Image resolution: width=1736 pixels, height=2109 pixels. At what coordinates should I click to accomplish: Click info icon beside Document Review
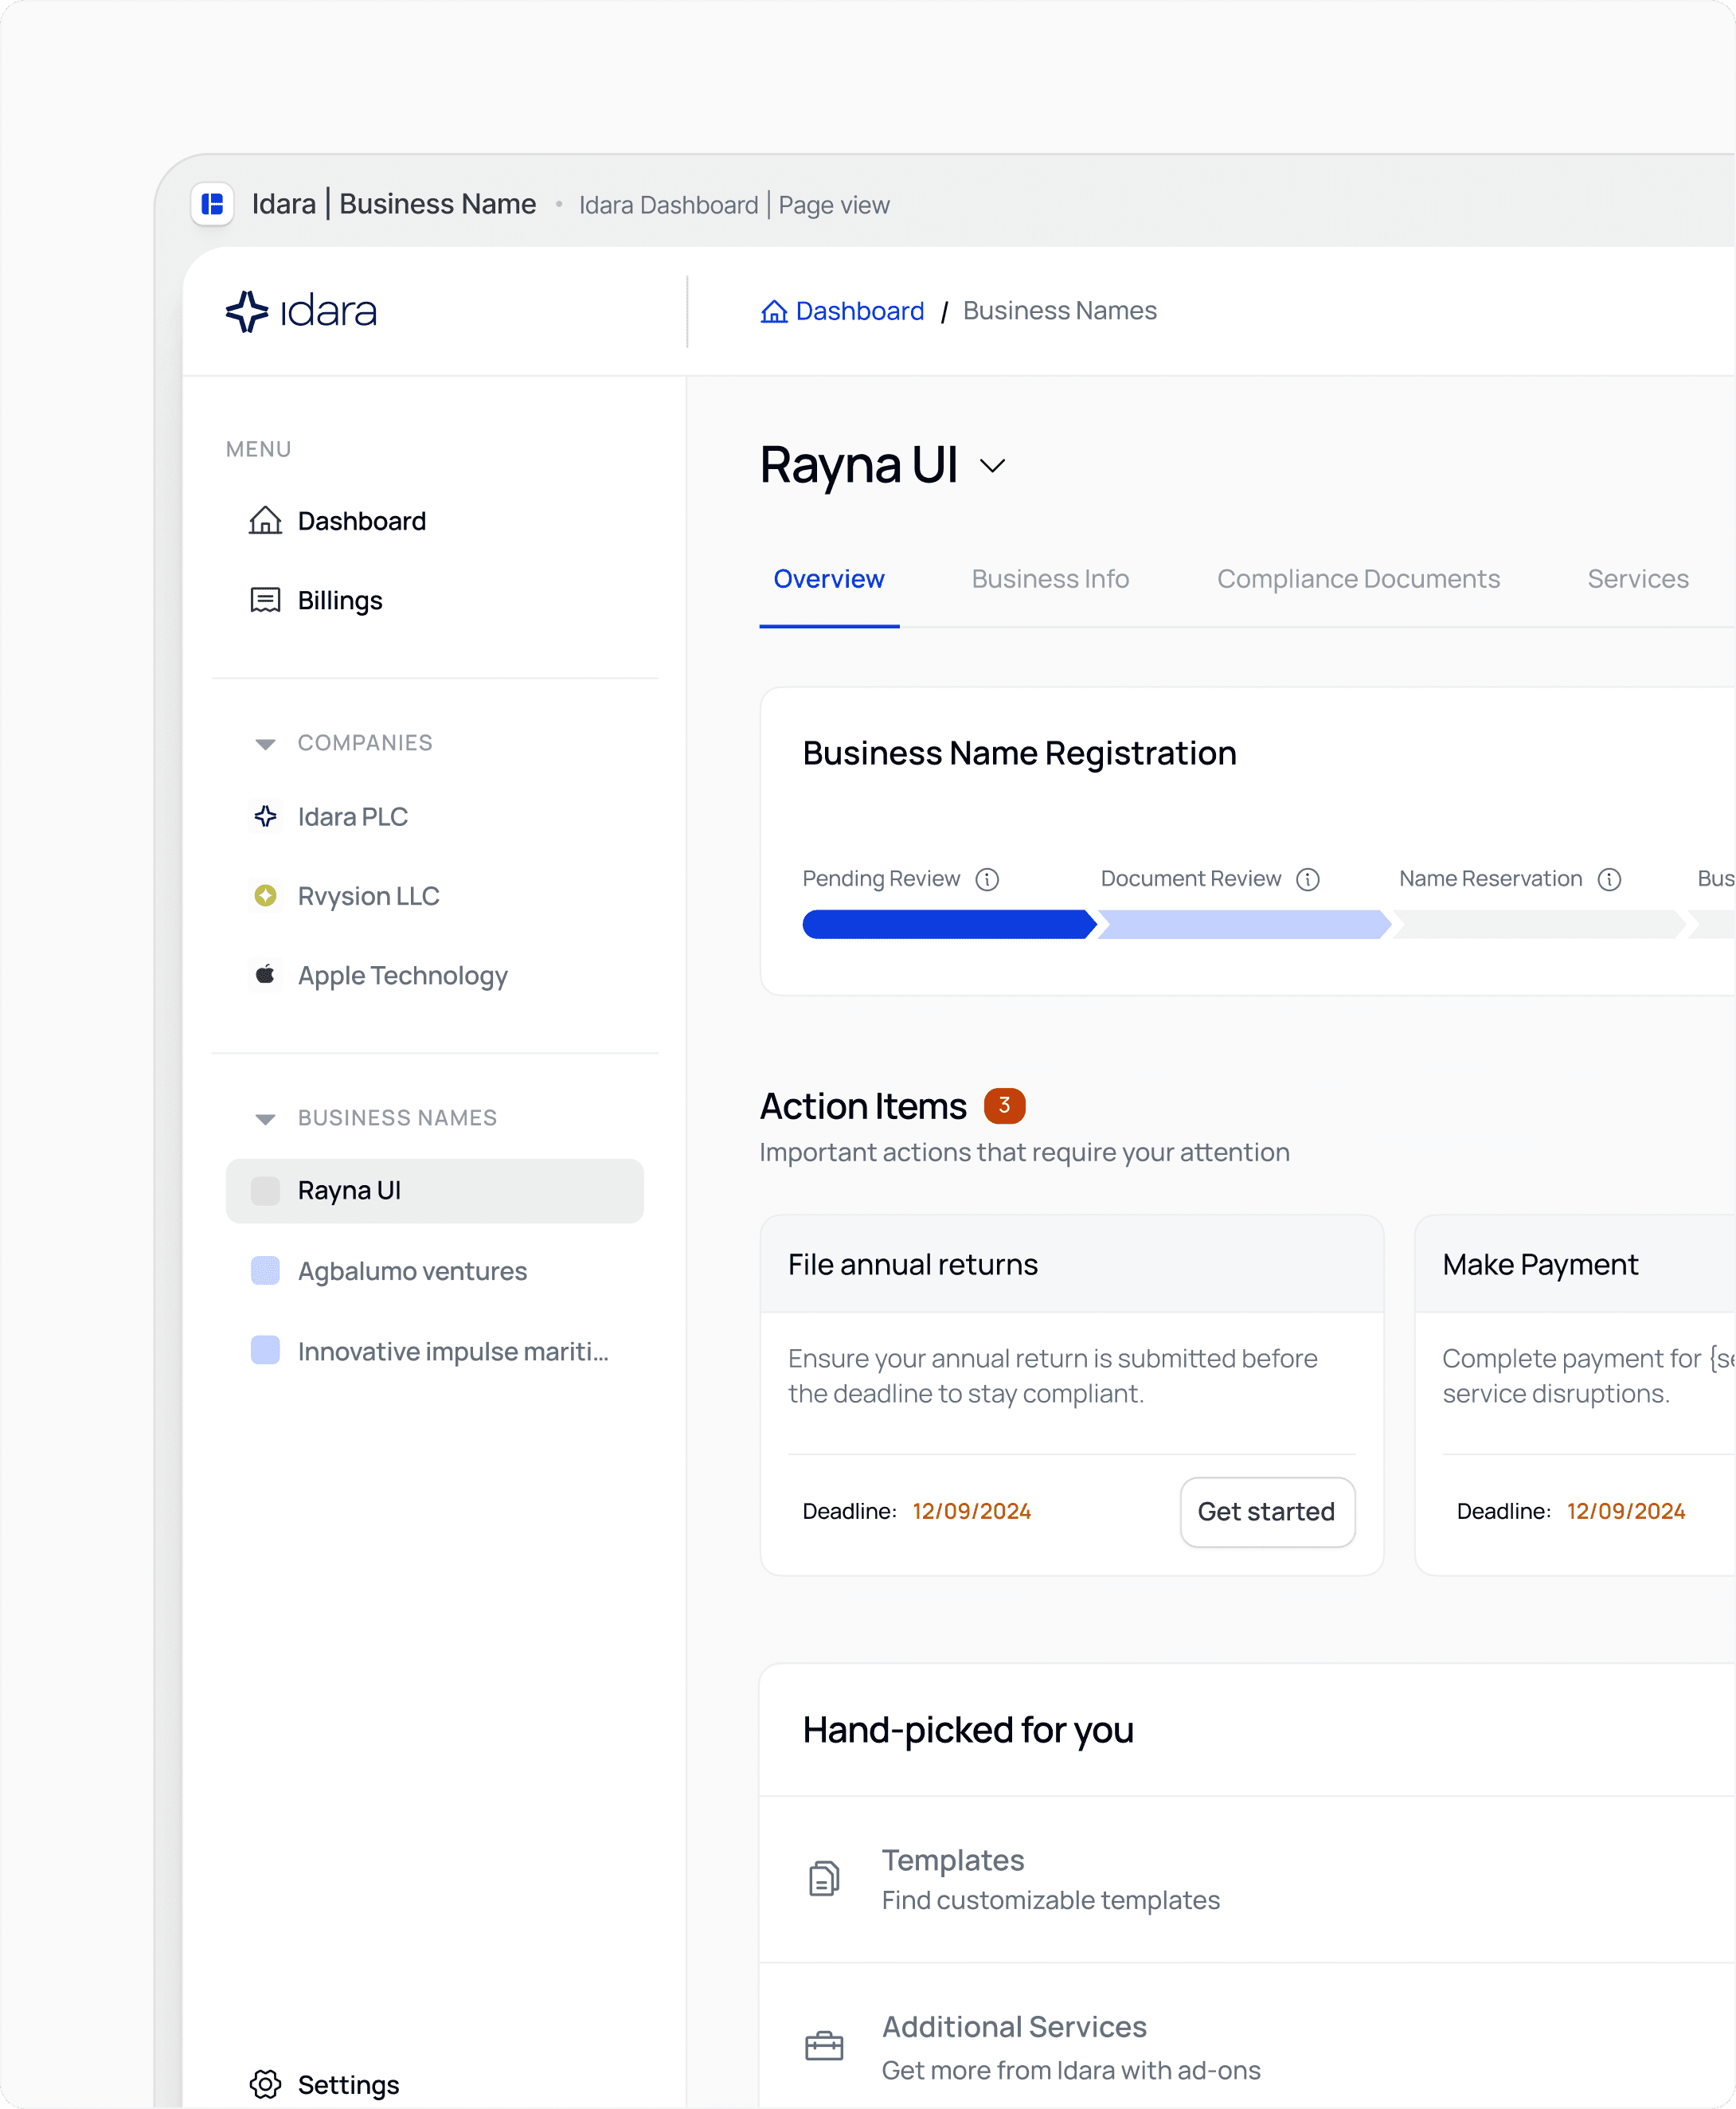tap(1307, 879)
